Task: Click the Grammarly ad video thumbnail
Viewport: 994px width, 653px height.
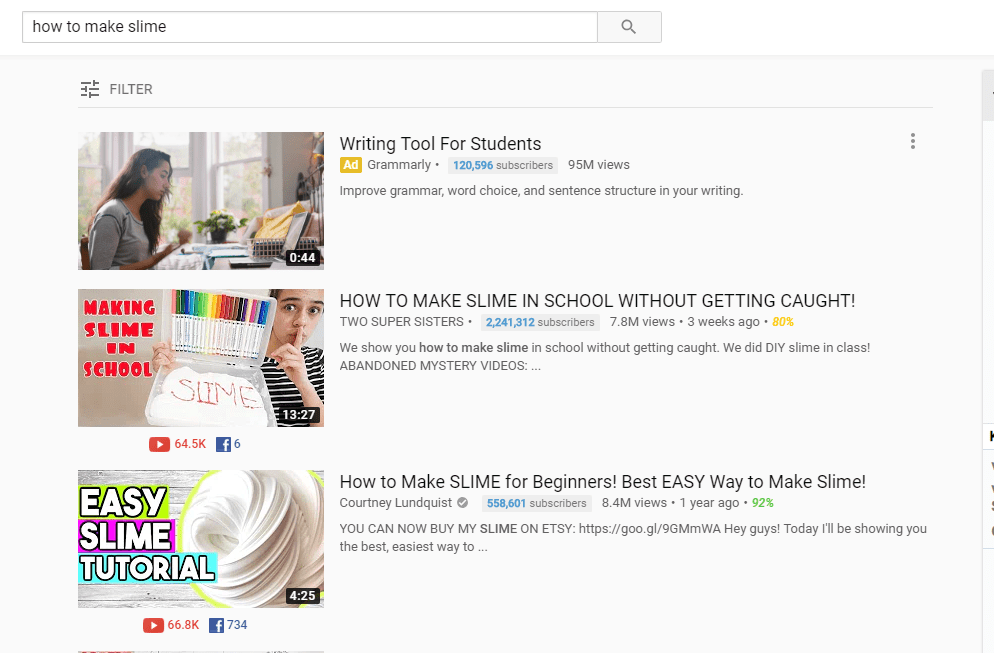Action: click(201, 201)
